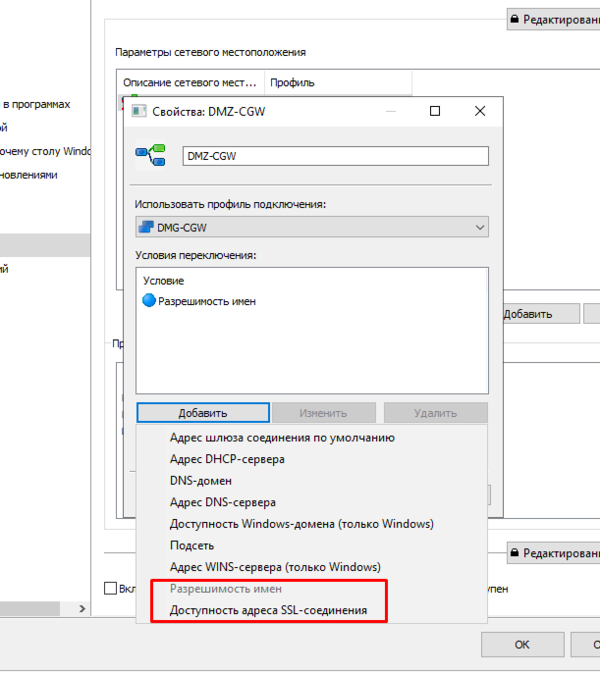Click the Условие column header
600x675 pixels.
[x=164, y=281]
